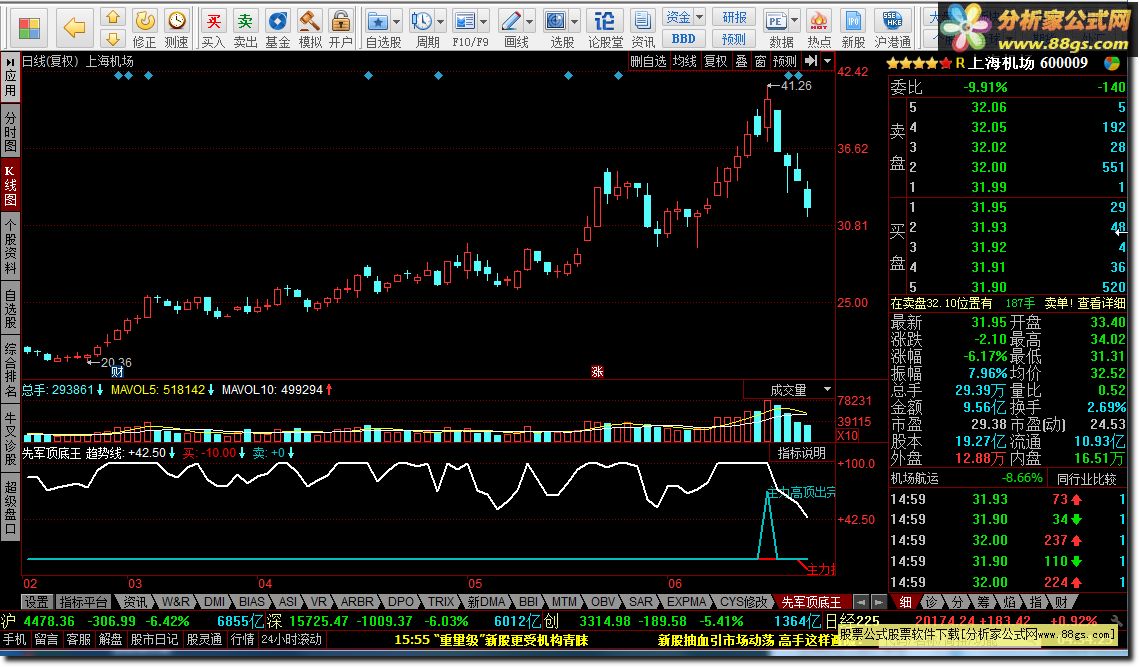Screen dimensions: 1140x667
Task: Open the chart options dropdown arrow at top-right
Action: point(827,61)
